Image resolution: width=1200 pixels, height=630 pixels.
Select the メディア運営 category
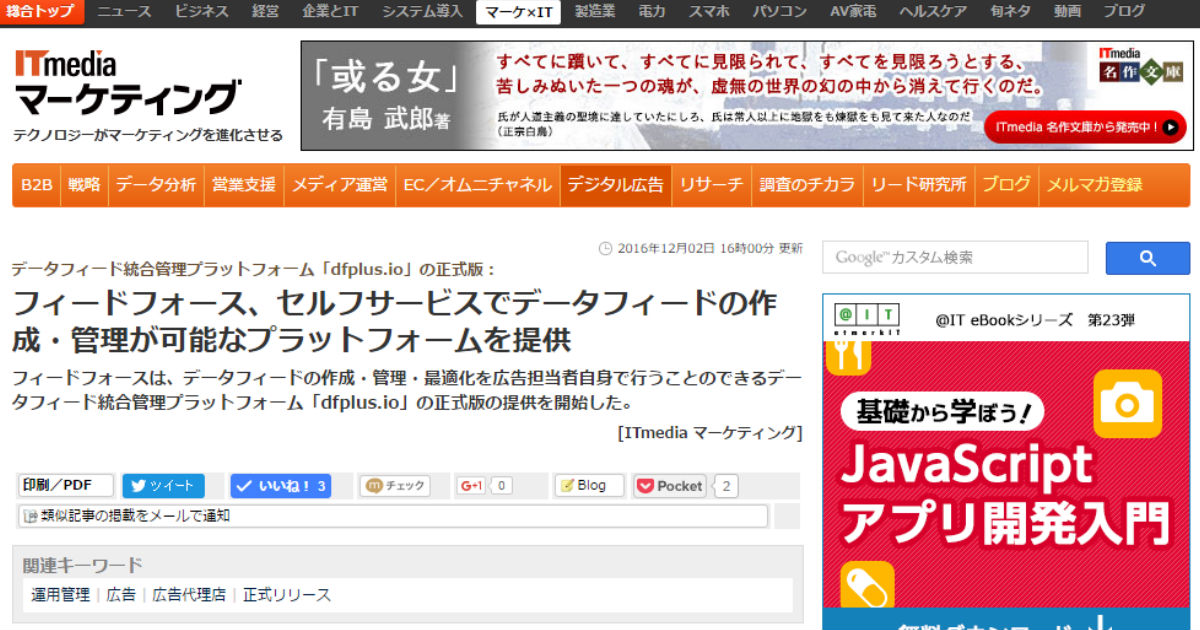(339, 185)
